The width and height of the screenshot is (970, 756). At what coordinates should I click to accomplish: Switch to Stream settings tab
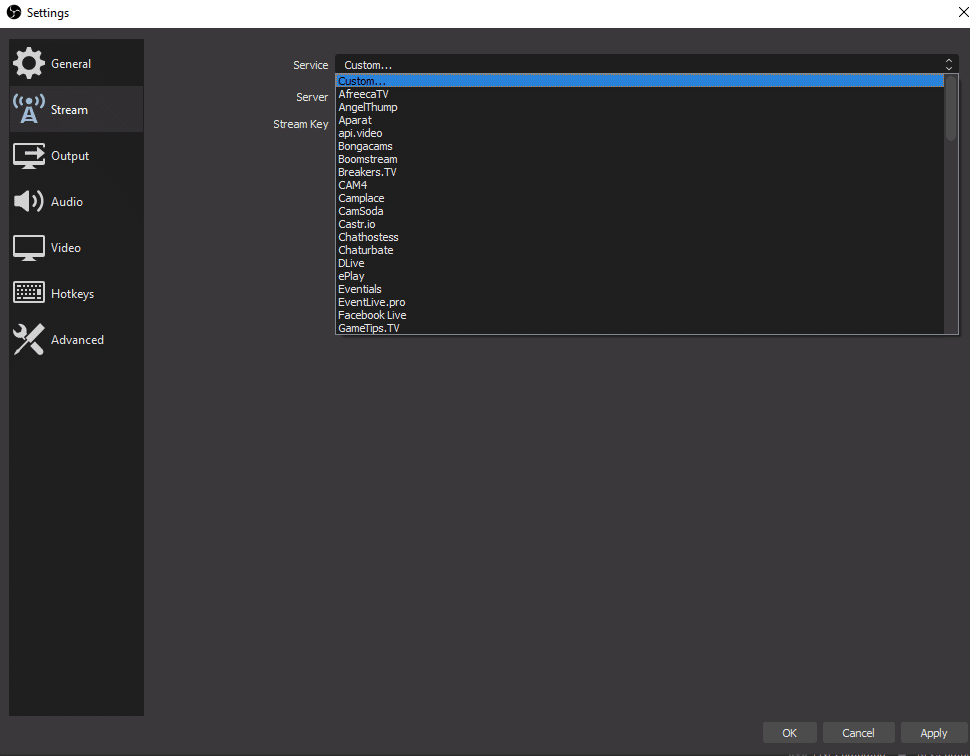(77, 109)
